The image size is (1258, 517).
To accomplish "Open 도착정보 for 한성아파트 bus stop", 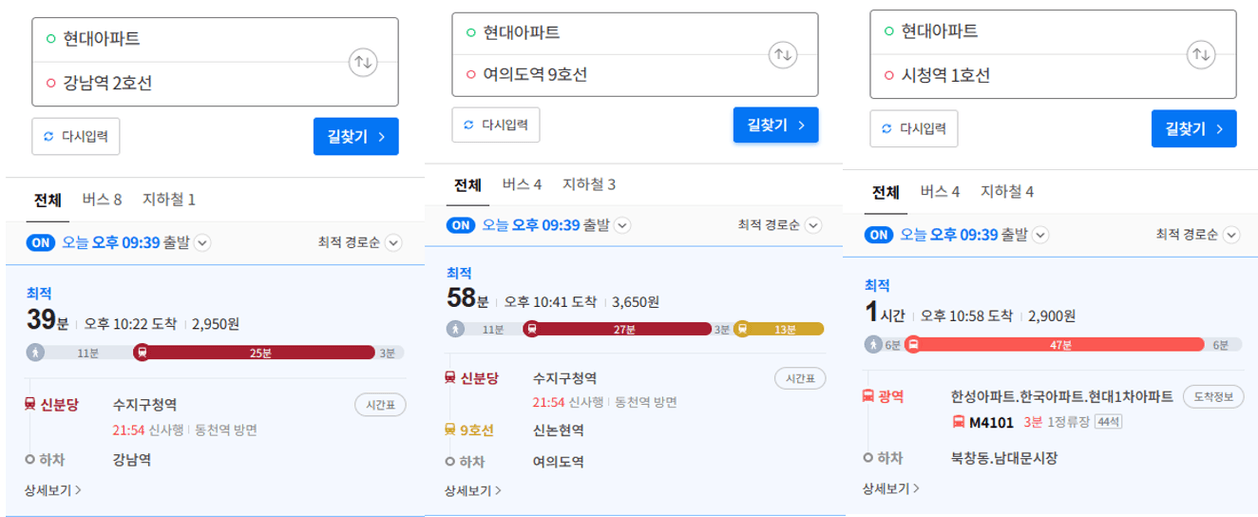I will (1213, 397).
